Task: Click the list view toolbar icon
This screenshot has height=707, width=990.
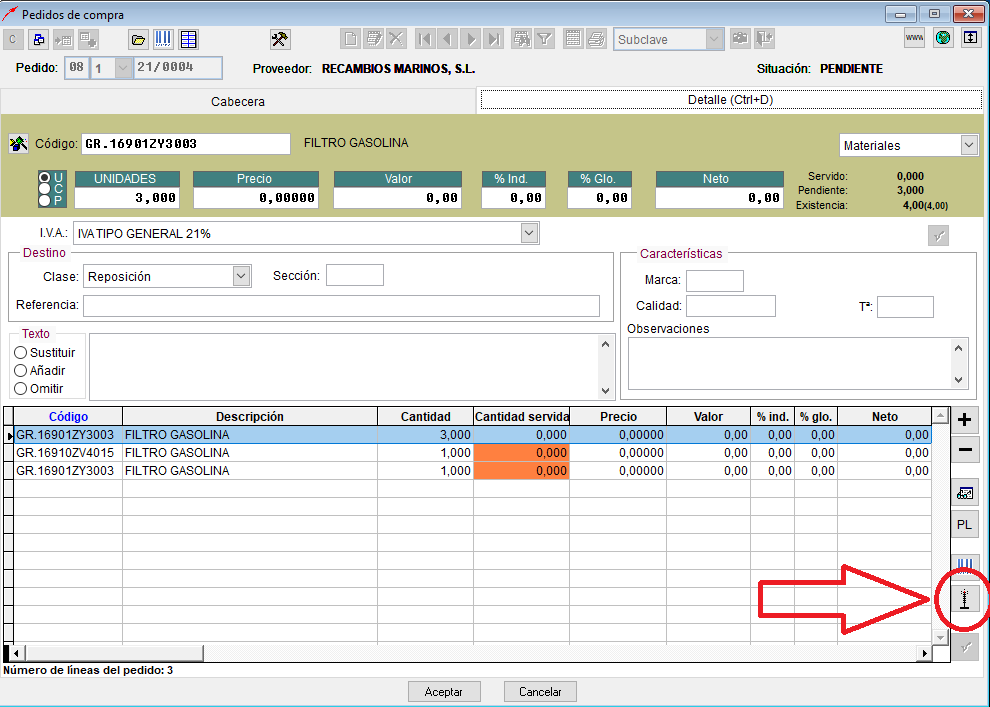Action: [573, 40]
